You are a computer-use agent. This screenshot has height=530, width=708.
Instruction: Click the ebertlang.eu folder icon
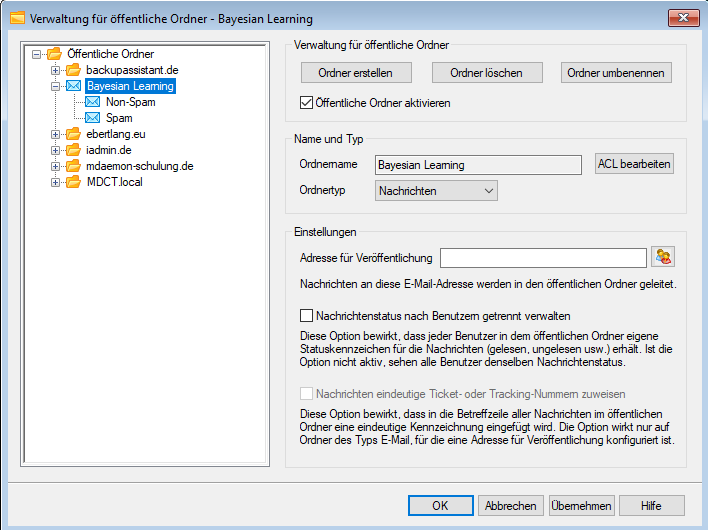pos(73,134)
